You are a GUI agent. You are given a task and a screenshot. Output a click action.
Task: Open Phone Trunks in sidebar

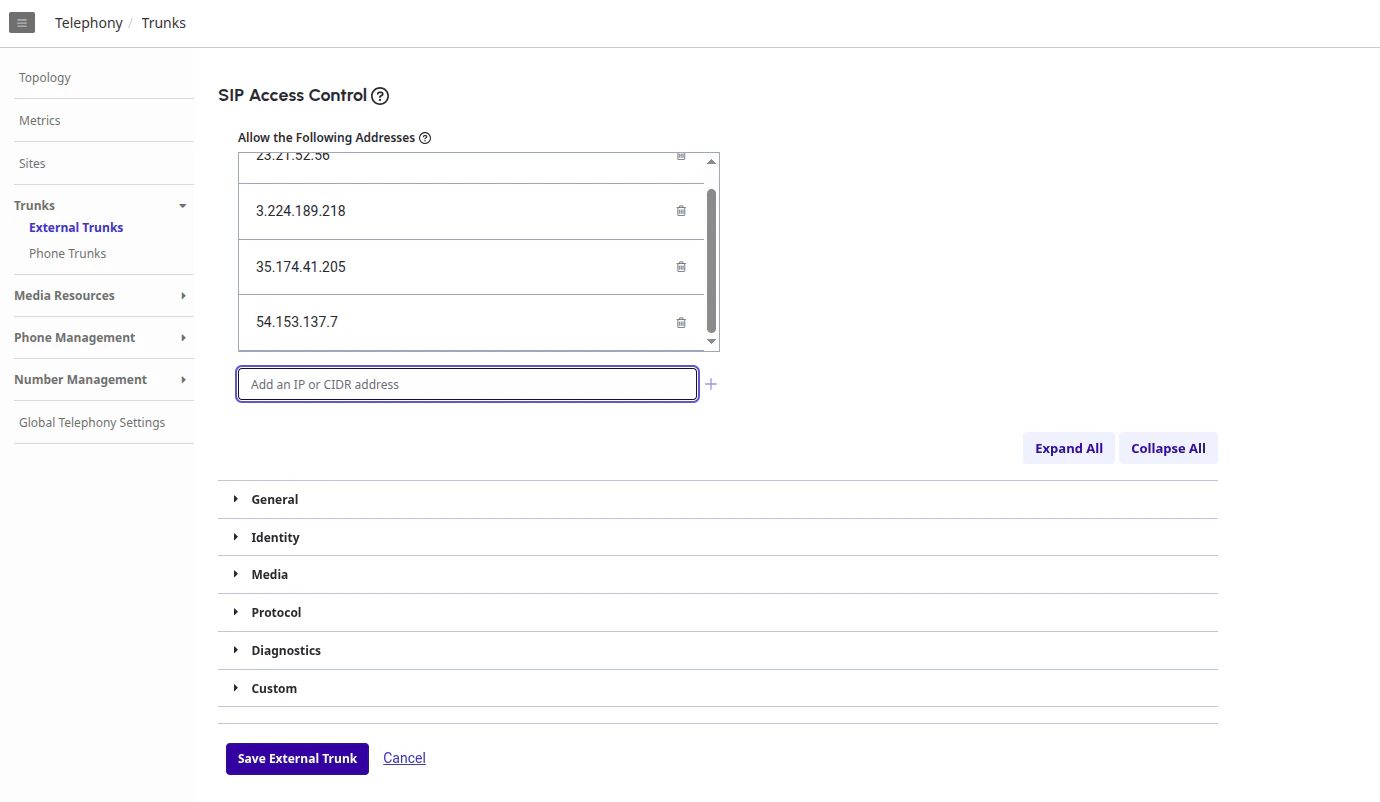67,253
